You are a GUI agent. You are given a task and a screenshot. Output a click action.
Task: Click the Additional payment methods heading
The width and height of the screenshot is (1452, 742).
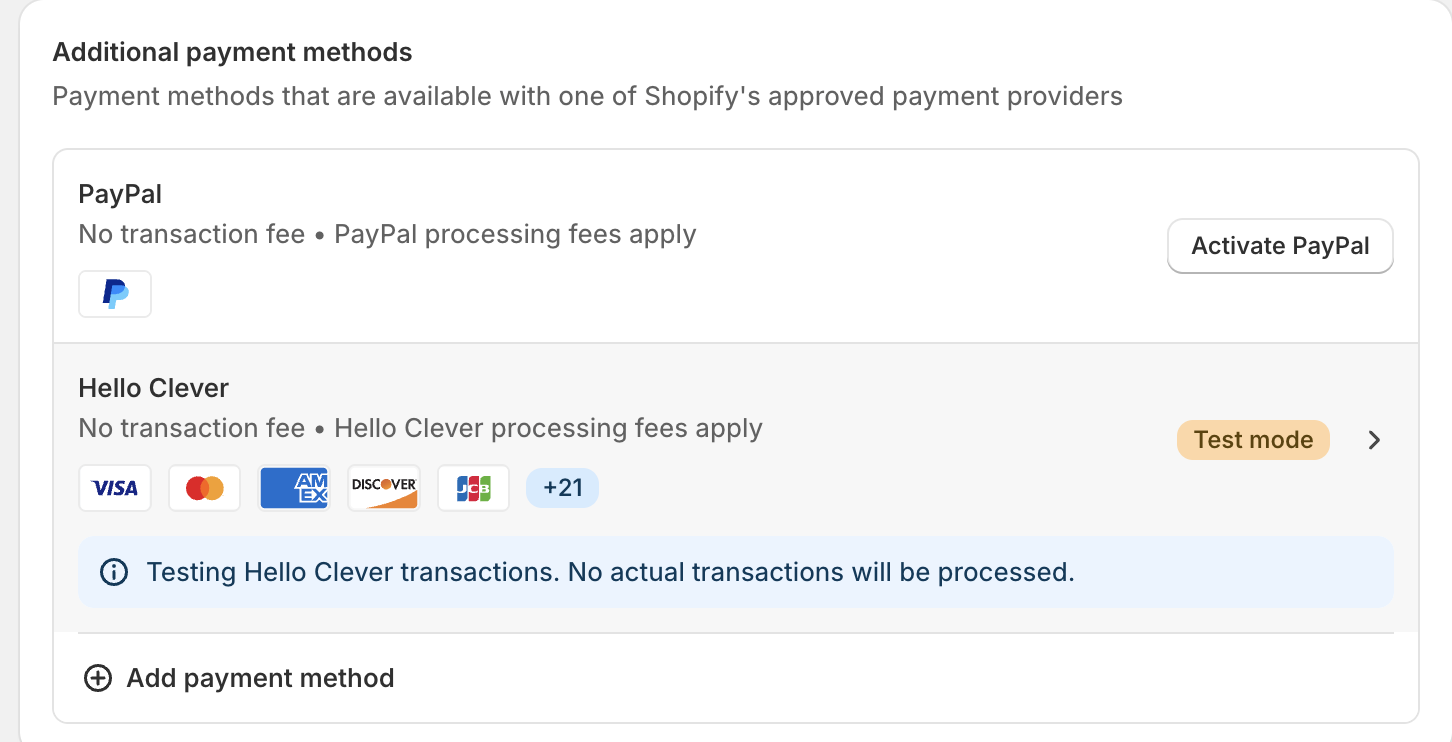[x=232, y=52]
